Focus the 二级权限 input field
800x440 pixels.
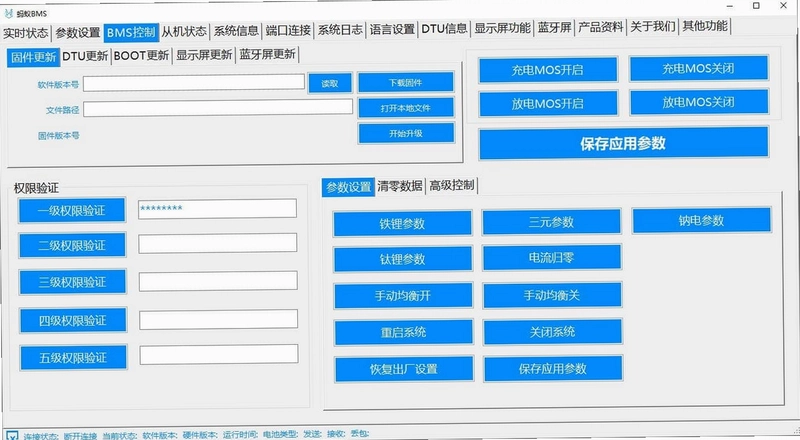click(x=218, y=243)
